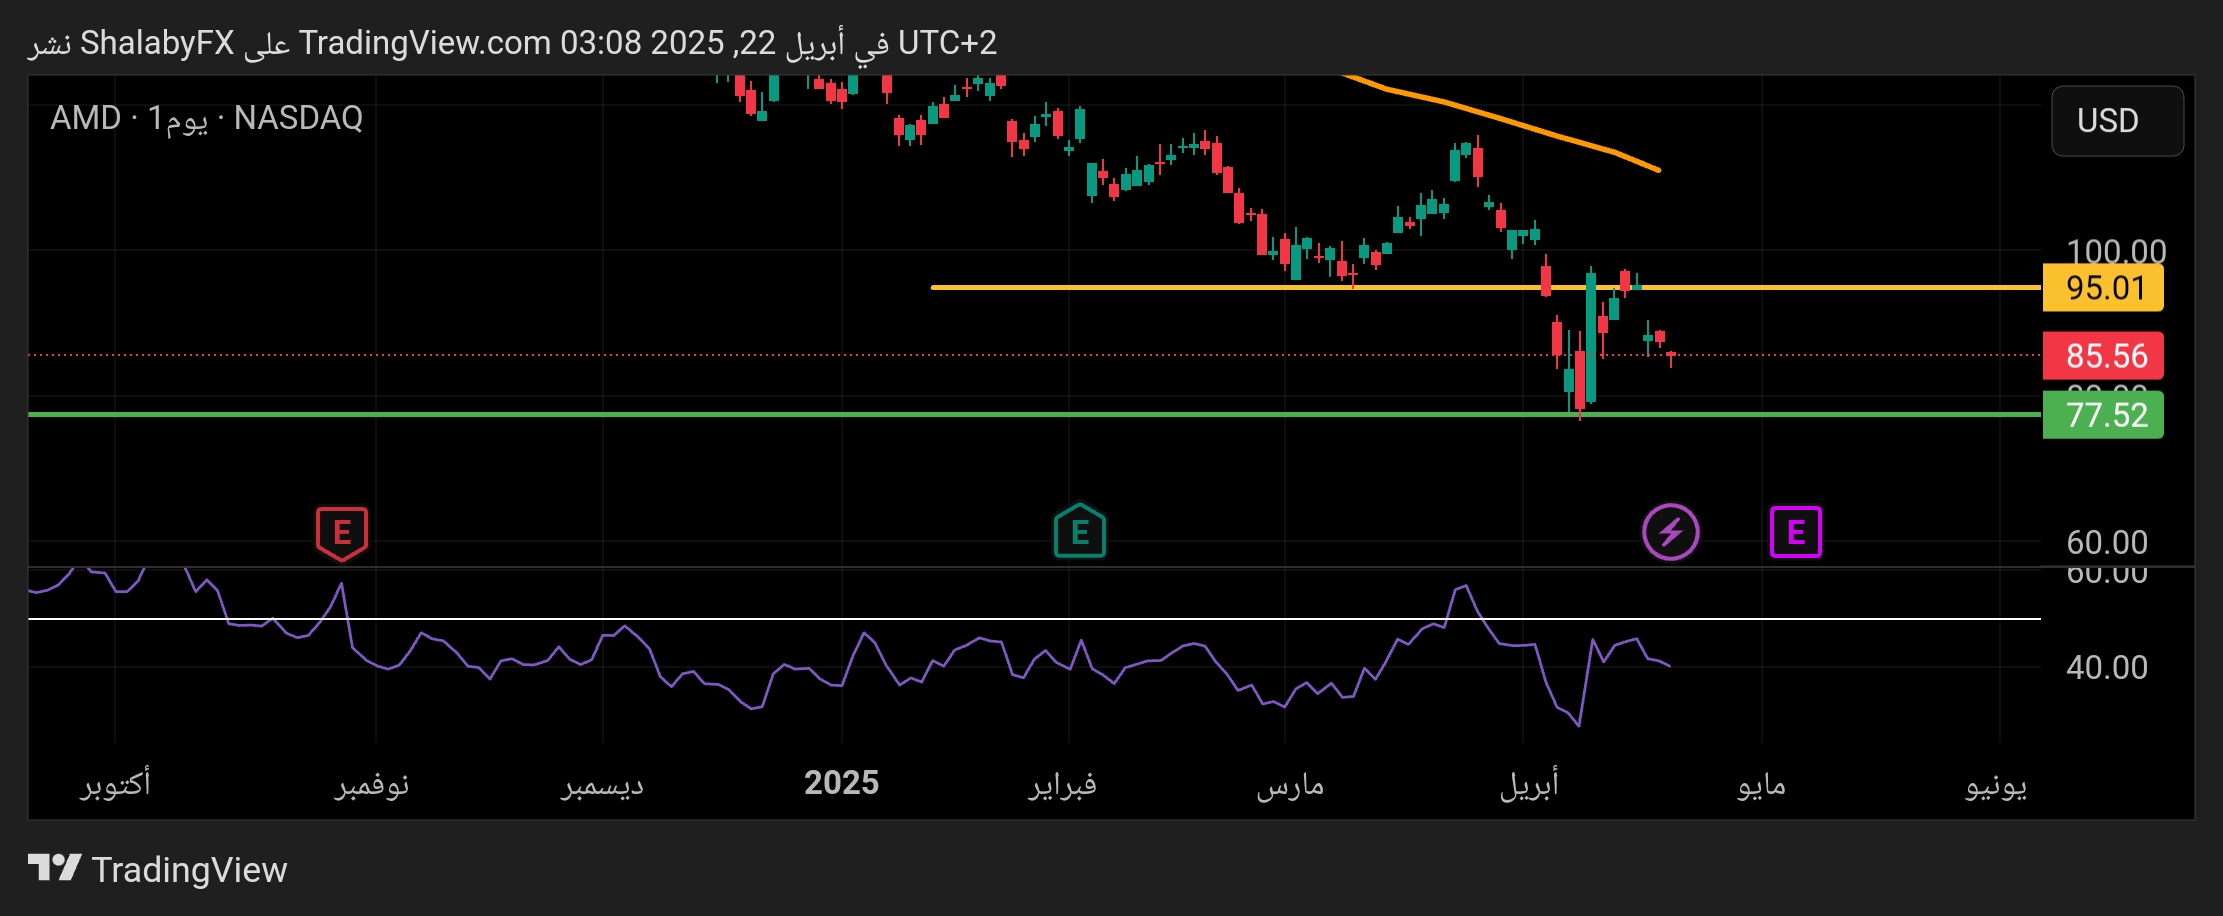
Task: Click the أبريل month label
Action: point(1529,785)
